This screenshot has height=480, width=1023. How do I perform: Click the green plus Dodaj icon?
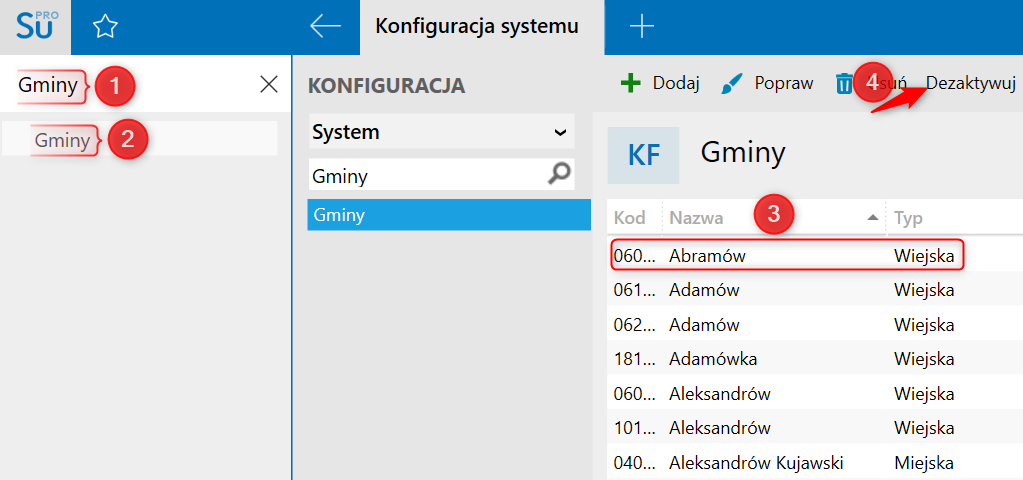[x=630, y=83]
